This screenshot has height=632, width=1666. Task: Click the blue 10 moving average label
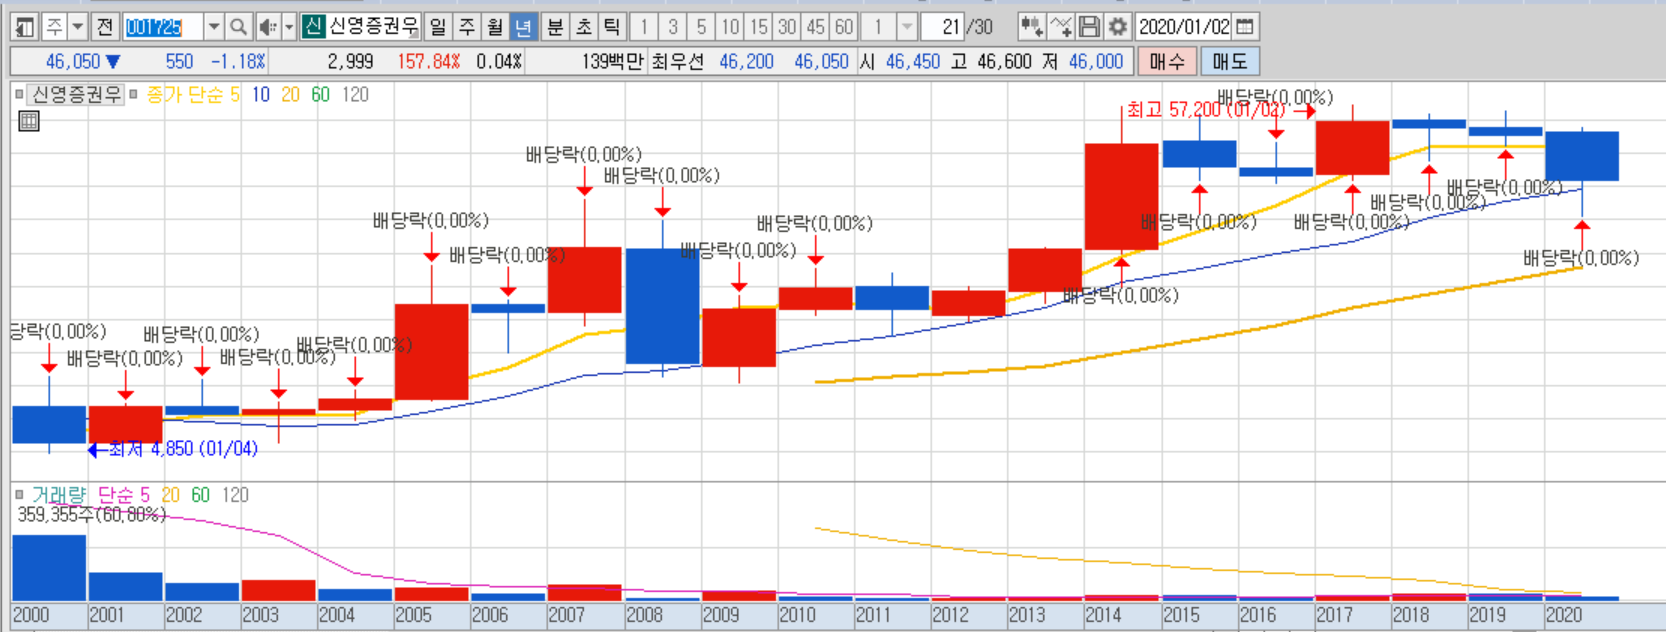tap(260, 95)
